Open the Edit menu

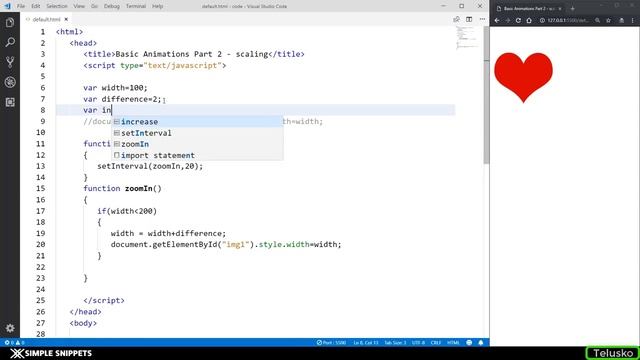(x=36, y=6)
